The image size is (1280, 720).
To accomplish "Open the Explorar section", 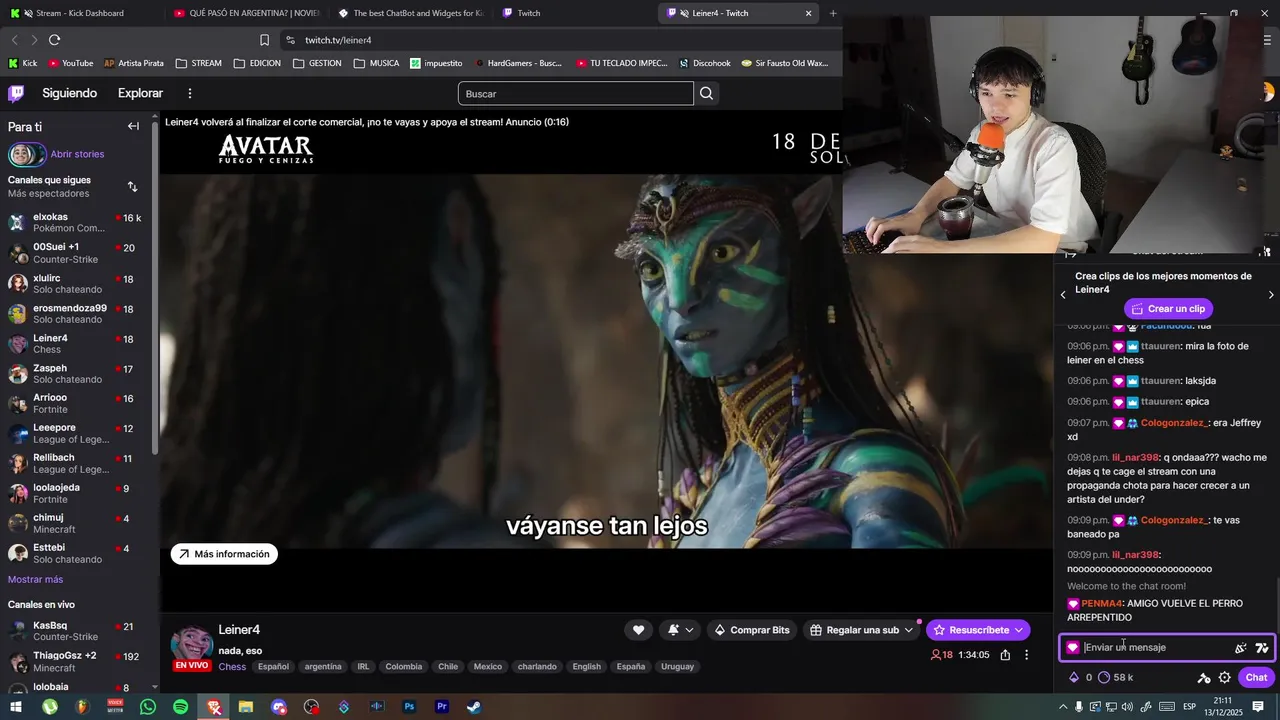I will (x=140, y=93).
